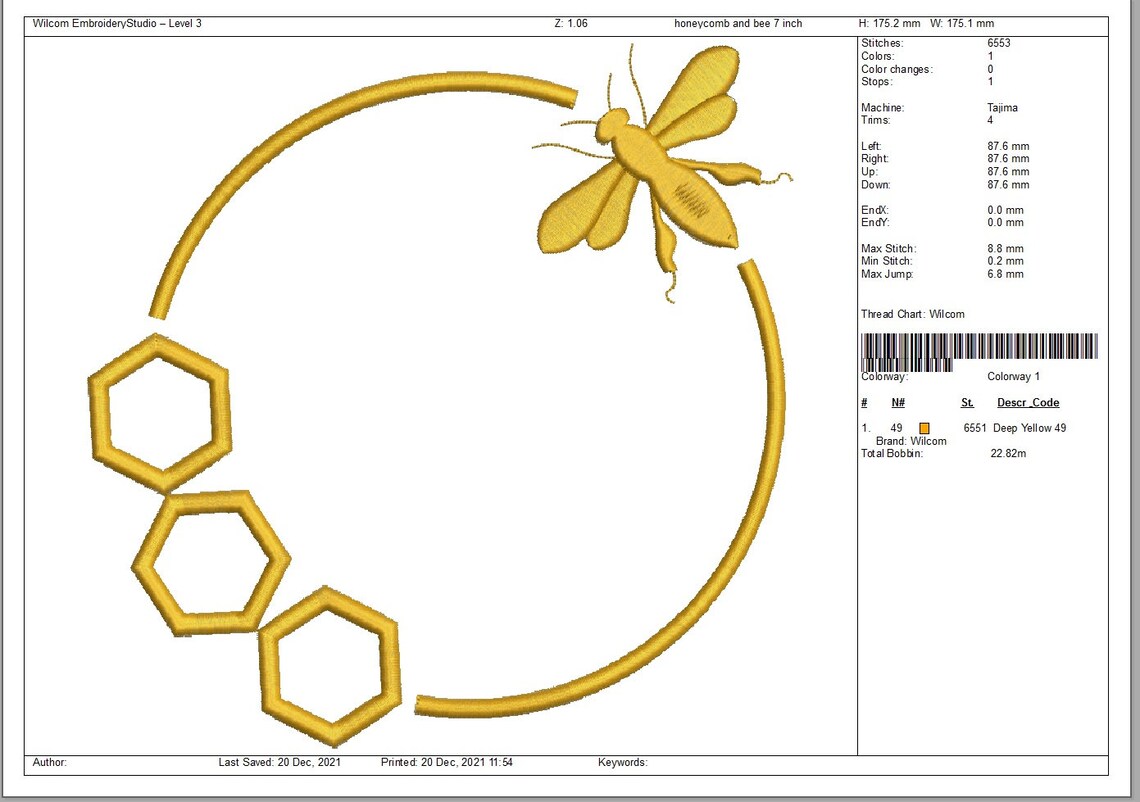
Task: Click the 'Descr_Code' column header
Action: click(x=1028, y=402)
